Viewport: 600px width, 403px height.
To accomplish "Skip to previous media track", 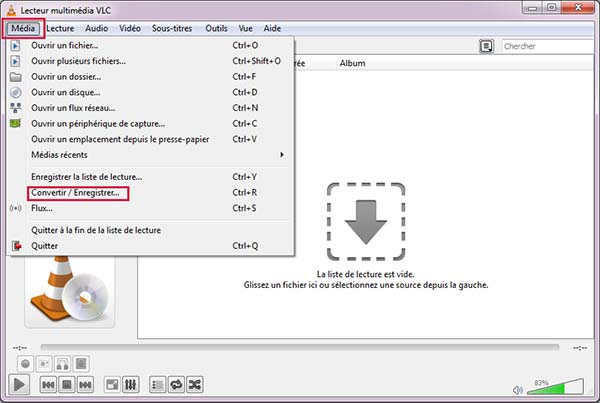I will [x=48, y=384].
